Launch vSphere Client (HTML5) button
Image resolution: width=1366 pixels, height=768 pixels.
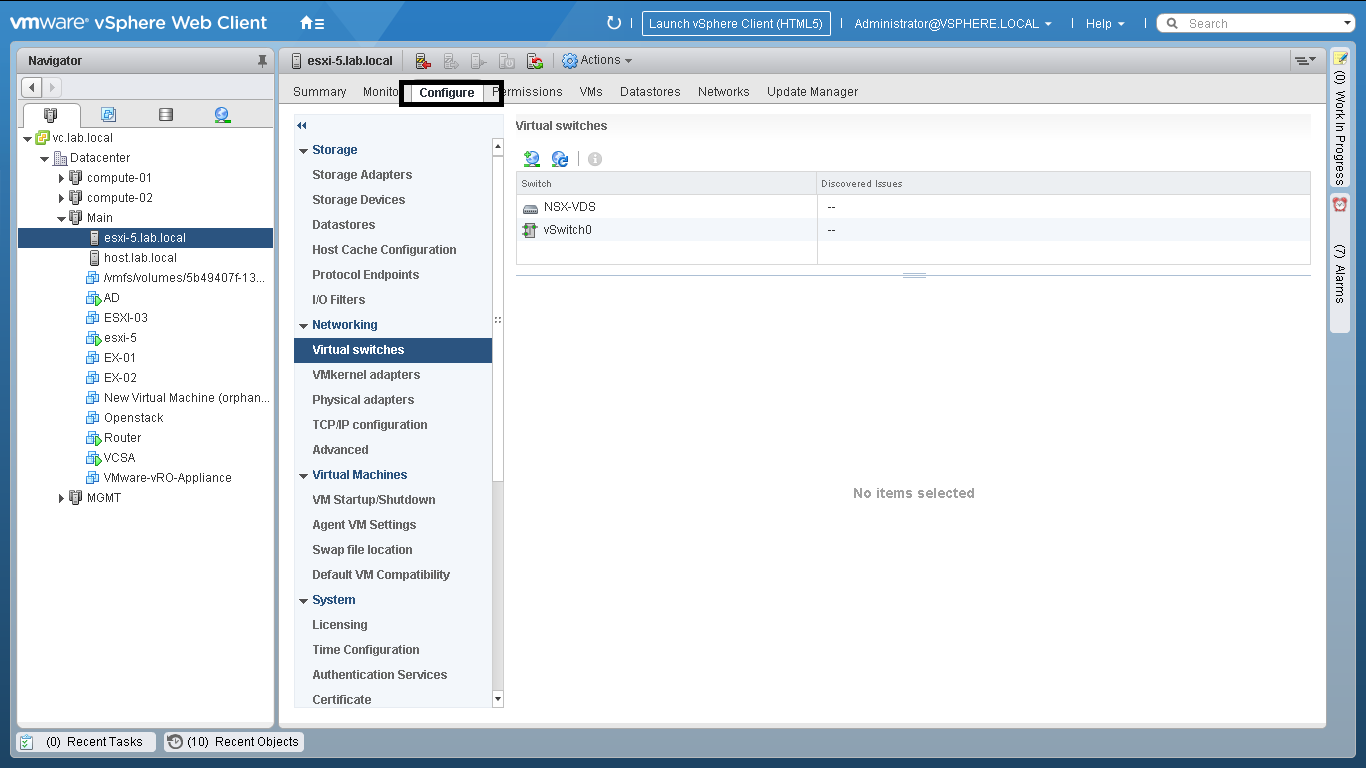click(736, 24)
